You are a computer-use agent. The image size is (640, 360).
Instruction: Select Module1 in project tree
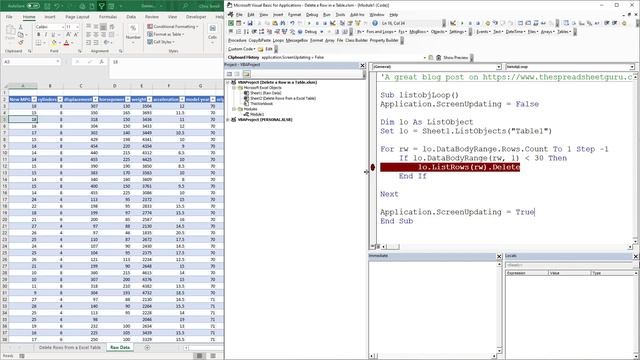[x=257, y=114]
